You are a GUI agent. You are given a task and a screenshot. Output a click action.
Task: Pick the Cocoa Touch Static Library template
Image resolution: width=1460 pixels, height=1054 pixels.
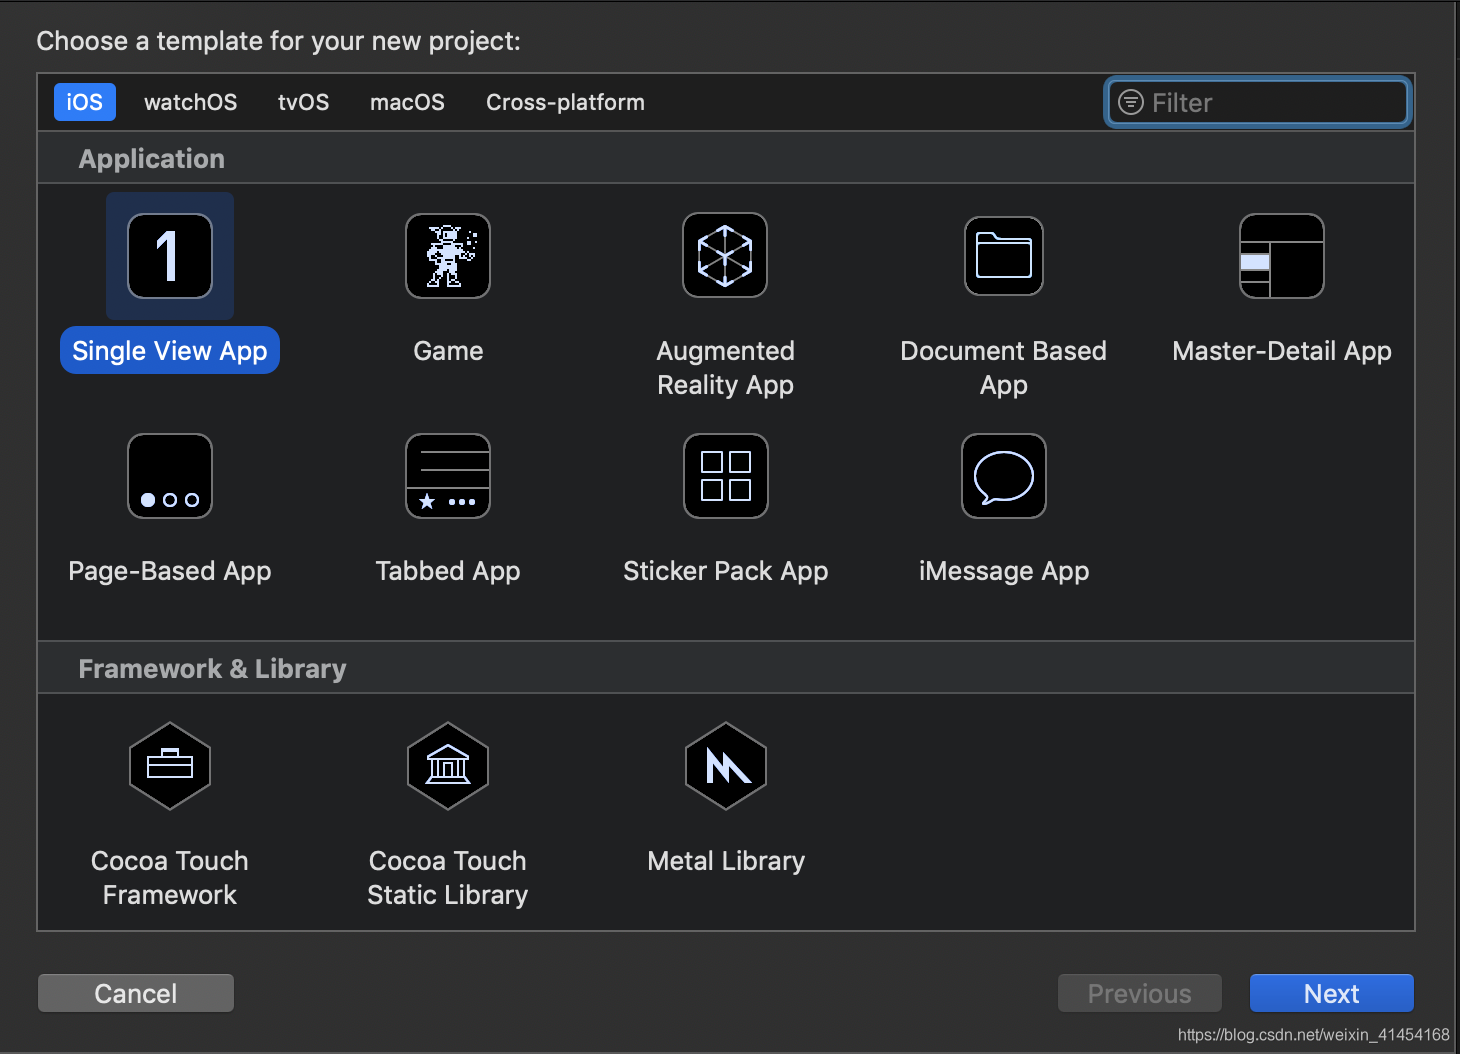click(x=447, y=767)
